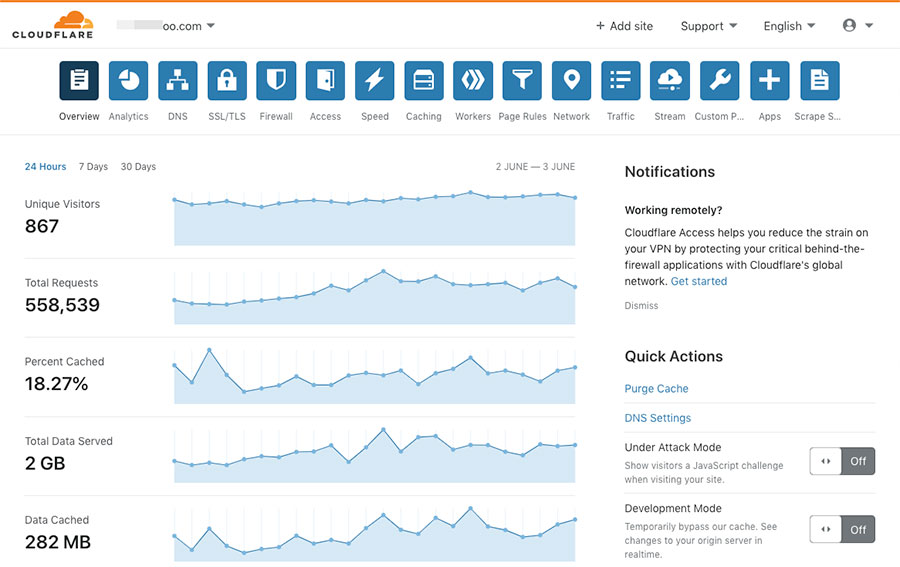This screenshot has width=900, height=567.
Task: Expand the account menu arrow
Action: 869,26
